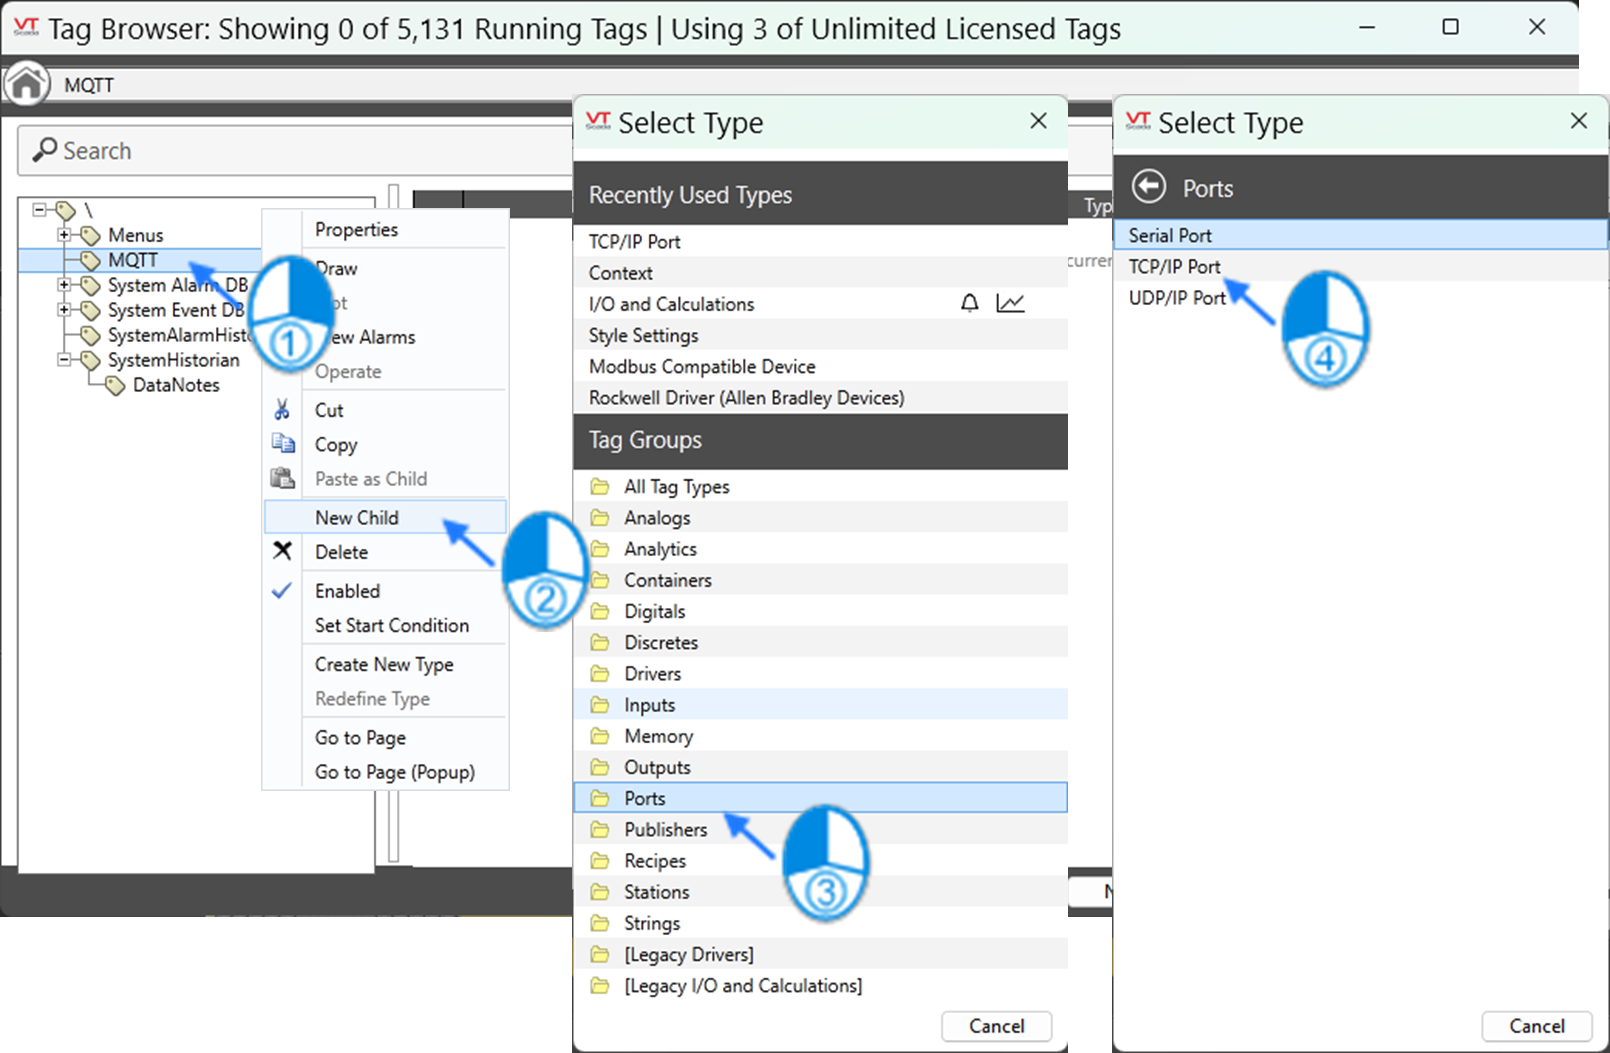Screen dimensions: 1610x1053
Task: Open the Discretes tag group
Action: pos(821,642)
